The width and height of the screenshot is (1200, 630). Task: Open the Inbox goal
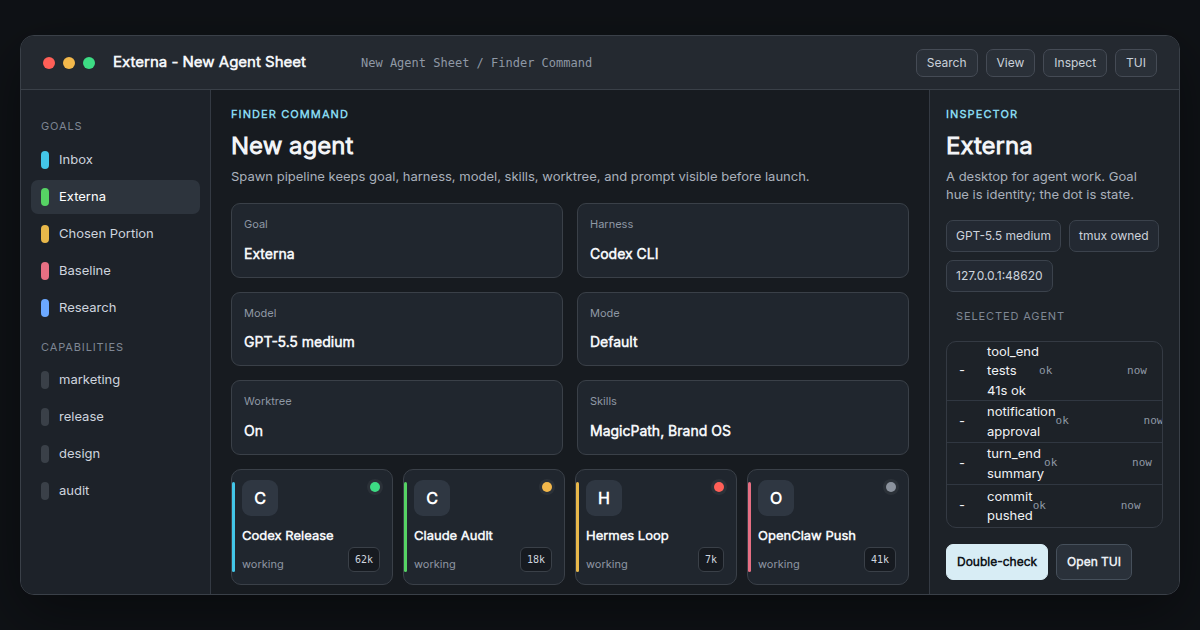pos(115,160)
